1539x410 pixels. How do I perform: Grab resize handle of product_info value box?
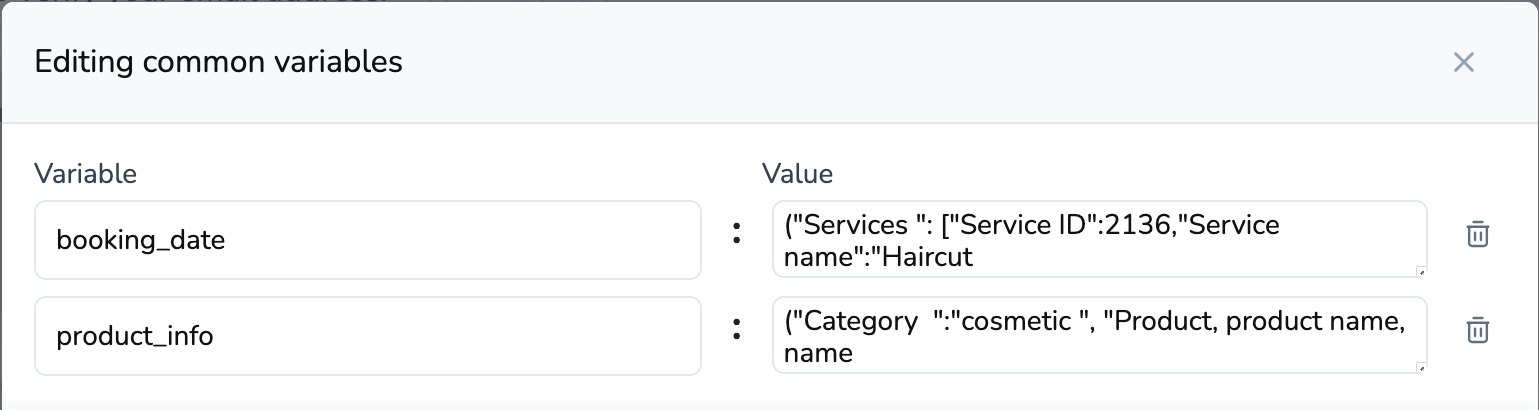1421,368
